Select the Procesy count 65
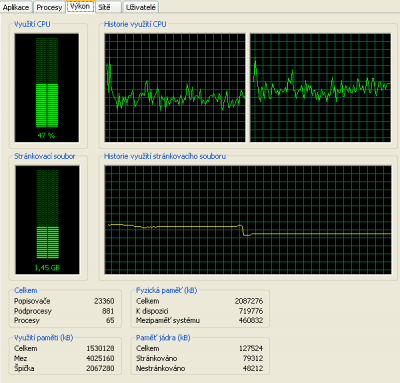The height and width of the screenshot is (383, 400). (x=110, y=320)
